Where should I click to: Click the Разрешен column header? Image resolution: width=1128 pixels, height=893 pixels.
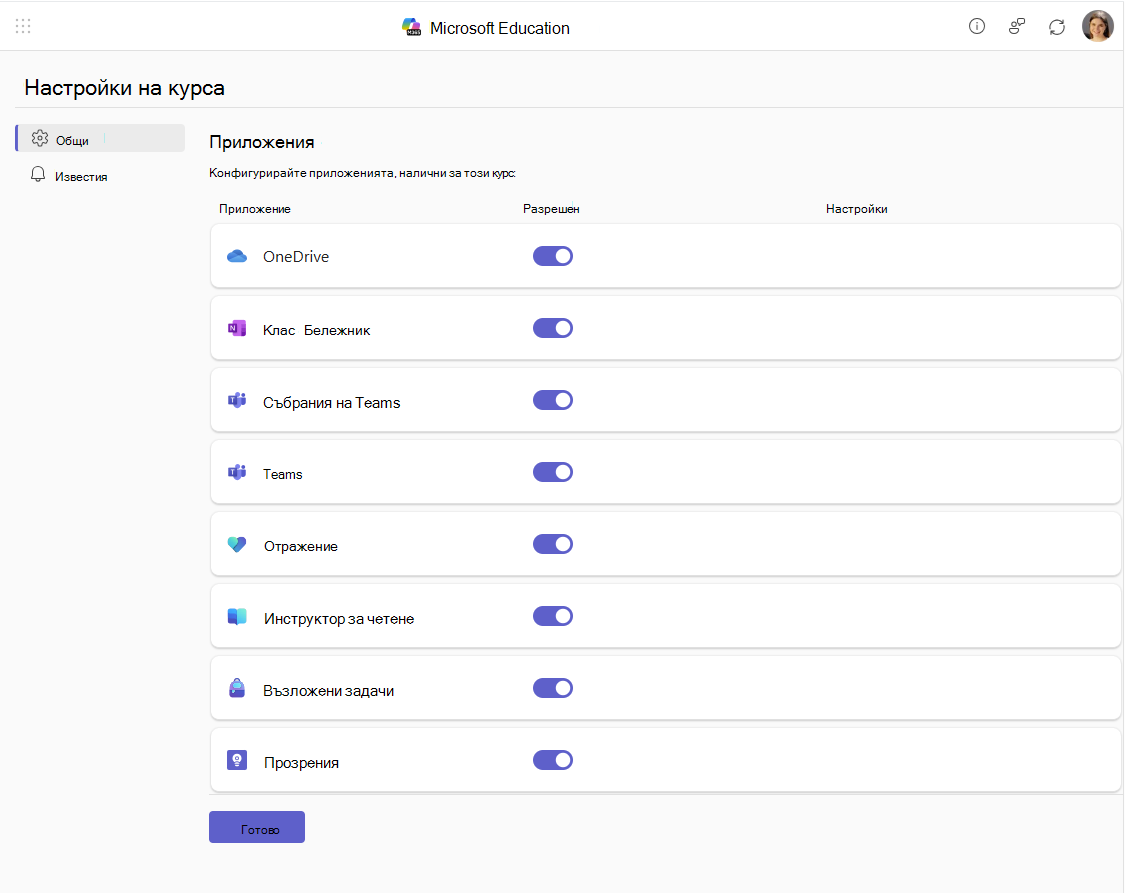pyautogui.click(x=551, y=209)
